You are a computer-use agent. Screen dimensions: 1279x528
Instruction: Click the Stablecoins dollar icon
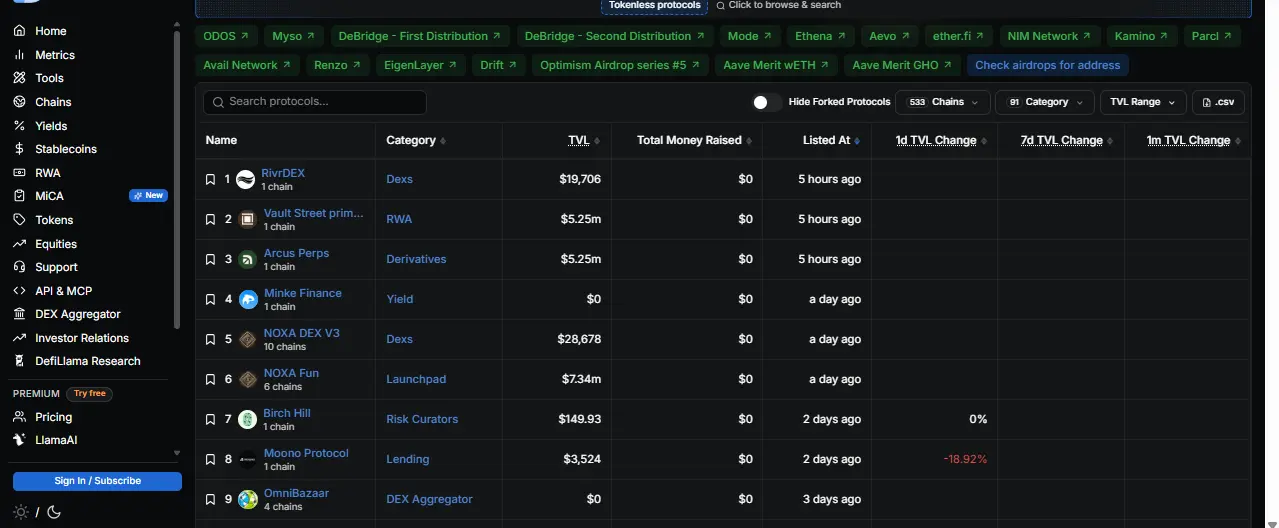click(x=19, y=149)
